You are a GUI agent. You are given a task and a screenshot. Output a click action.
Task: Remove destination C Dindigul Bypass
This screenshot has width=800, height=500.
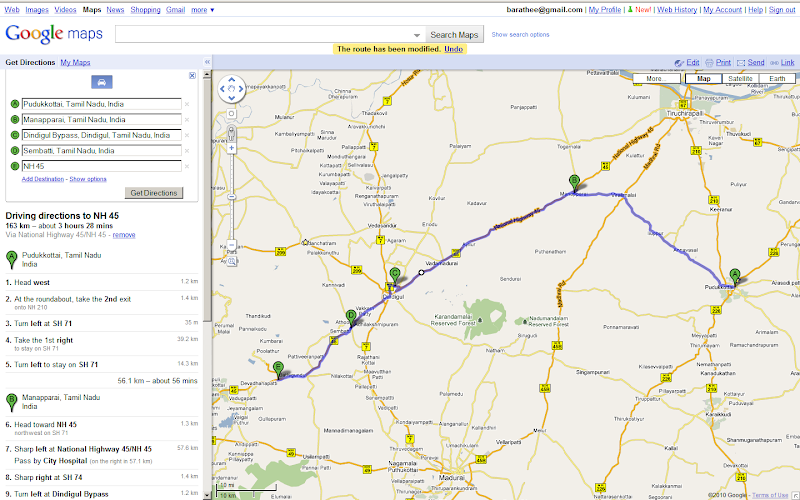point(187,135)
